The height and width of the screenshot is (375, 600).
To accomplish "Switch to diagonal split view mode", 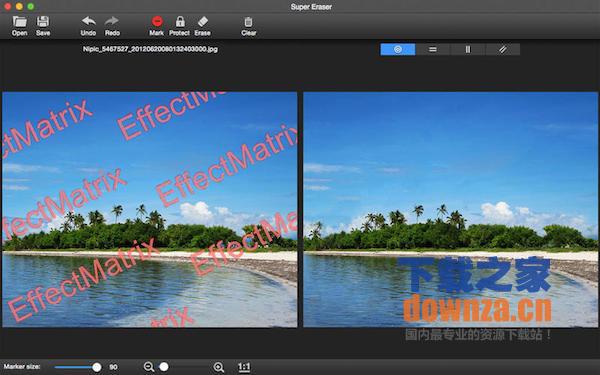I will point(502,49).
